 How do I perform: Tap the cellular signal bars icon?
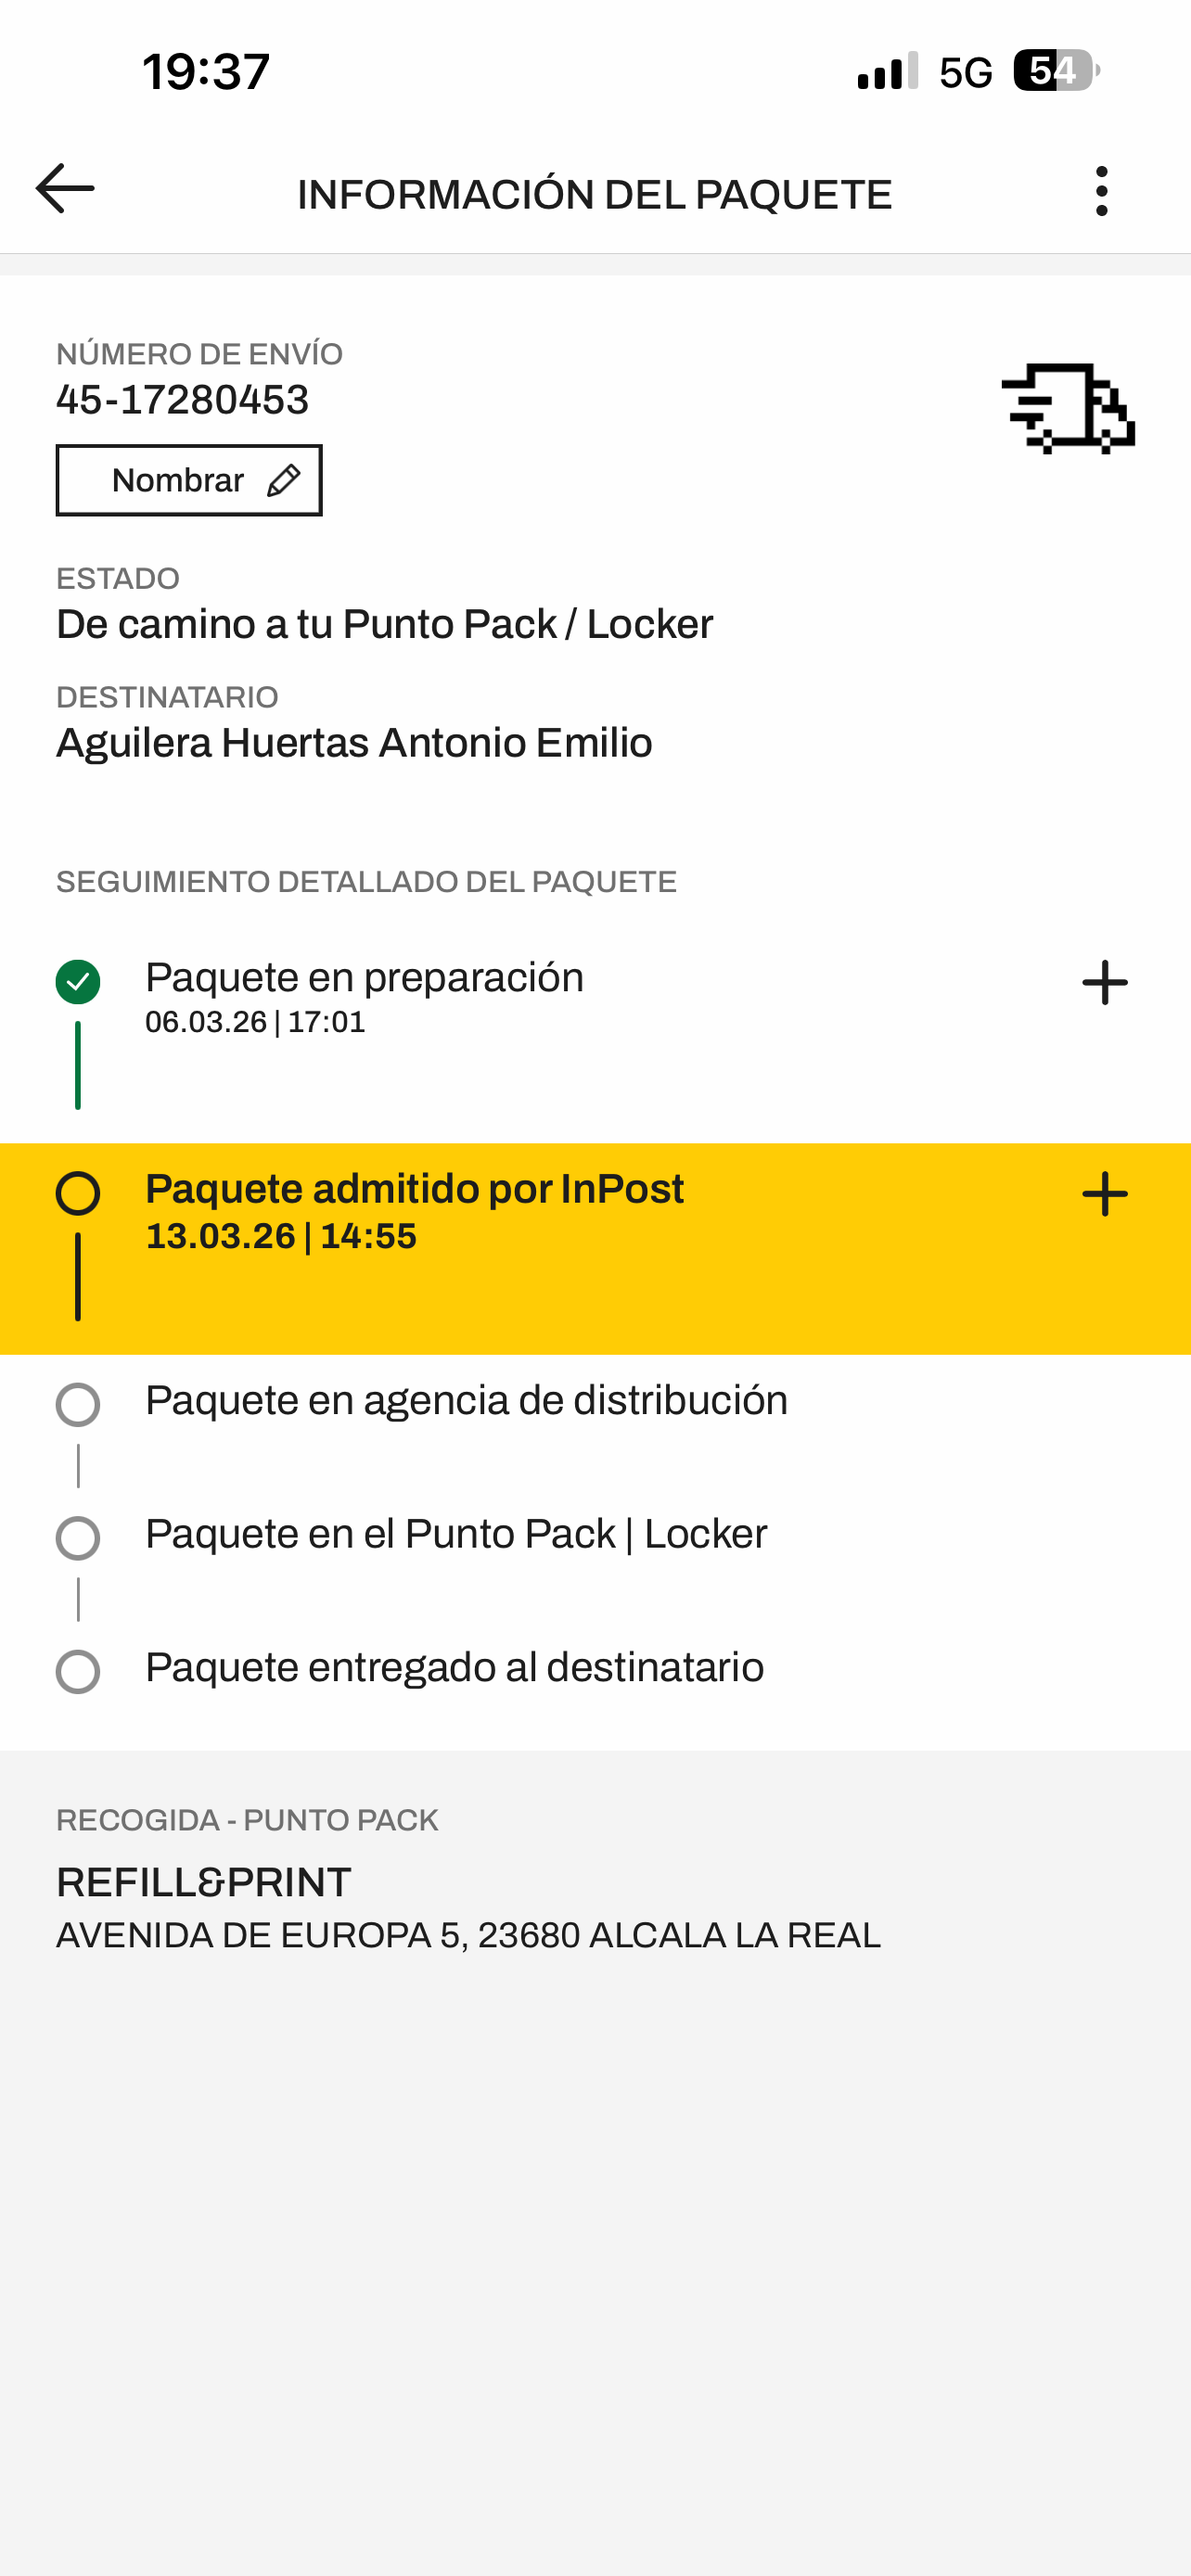[887, 72]
